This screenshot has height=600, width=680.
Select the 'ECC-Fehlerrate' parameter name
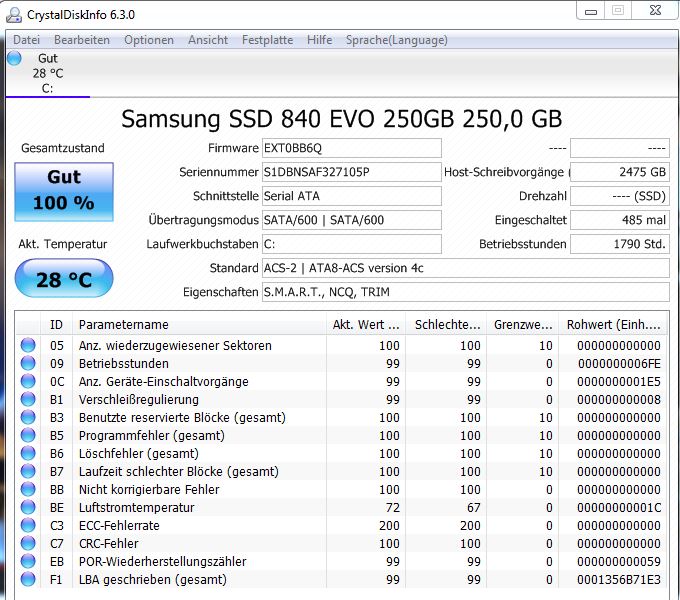click(x=119, y=525)
